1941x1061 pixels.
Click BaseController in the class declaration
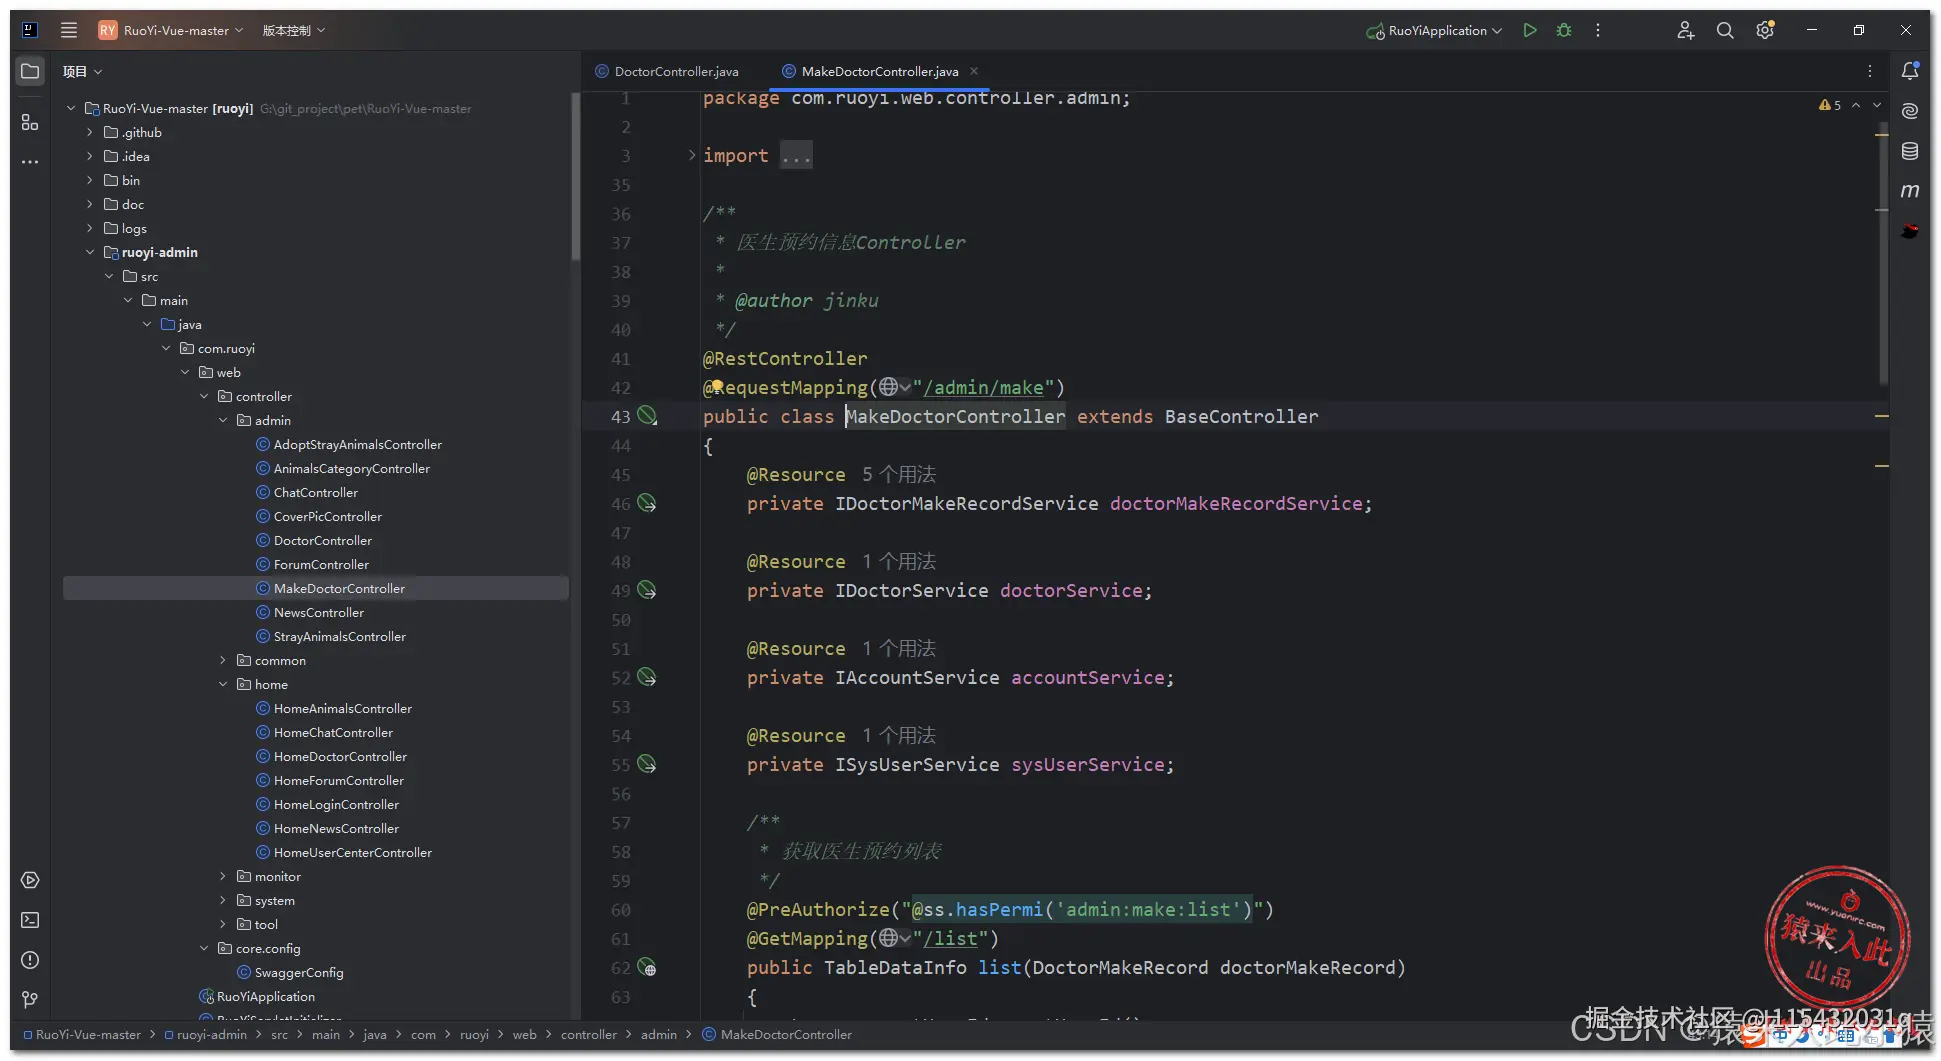coord(1241,416)
